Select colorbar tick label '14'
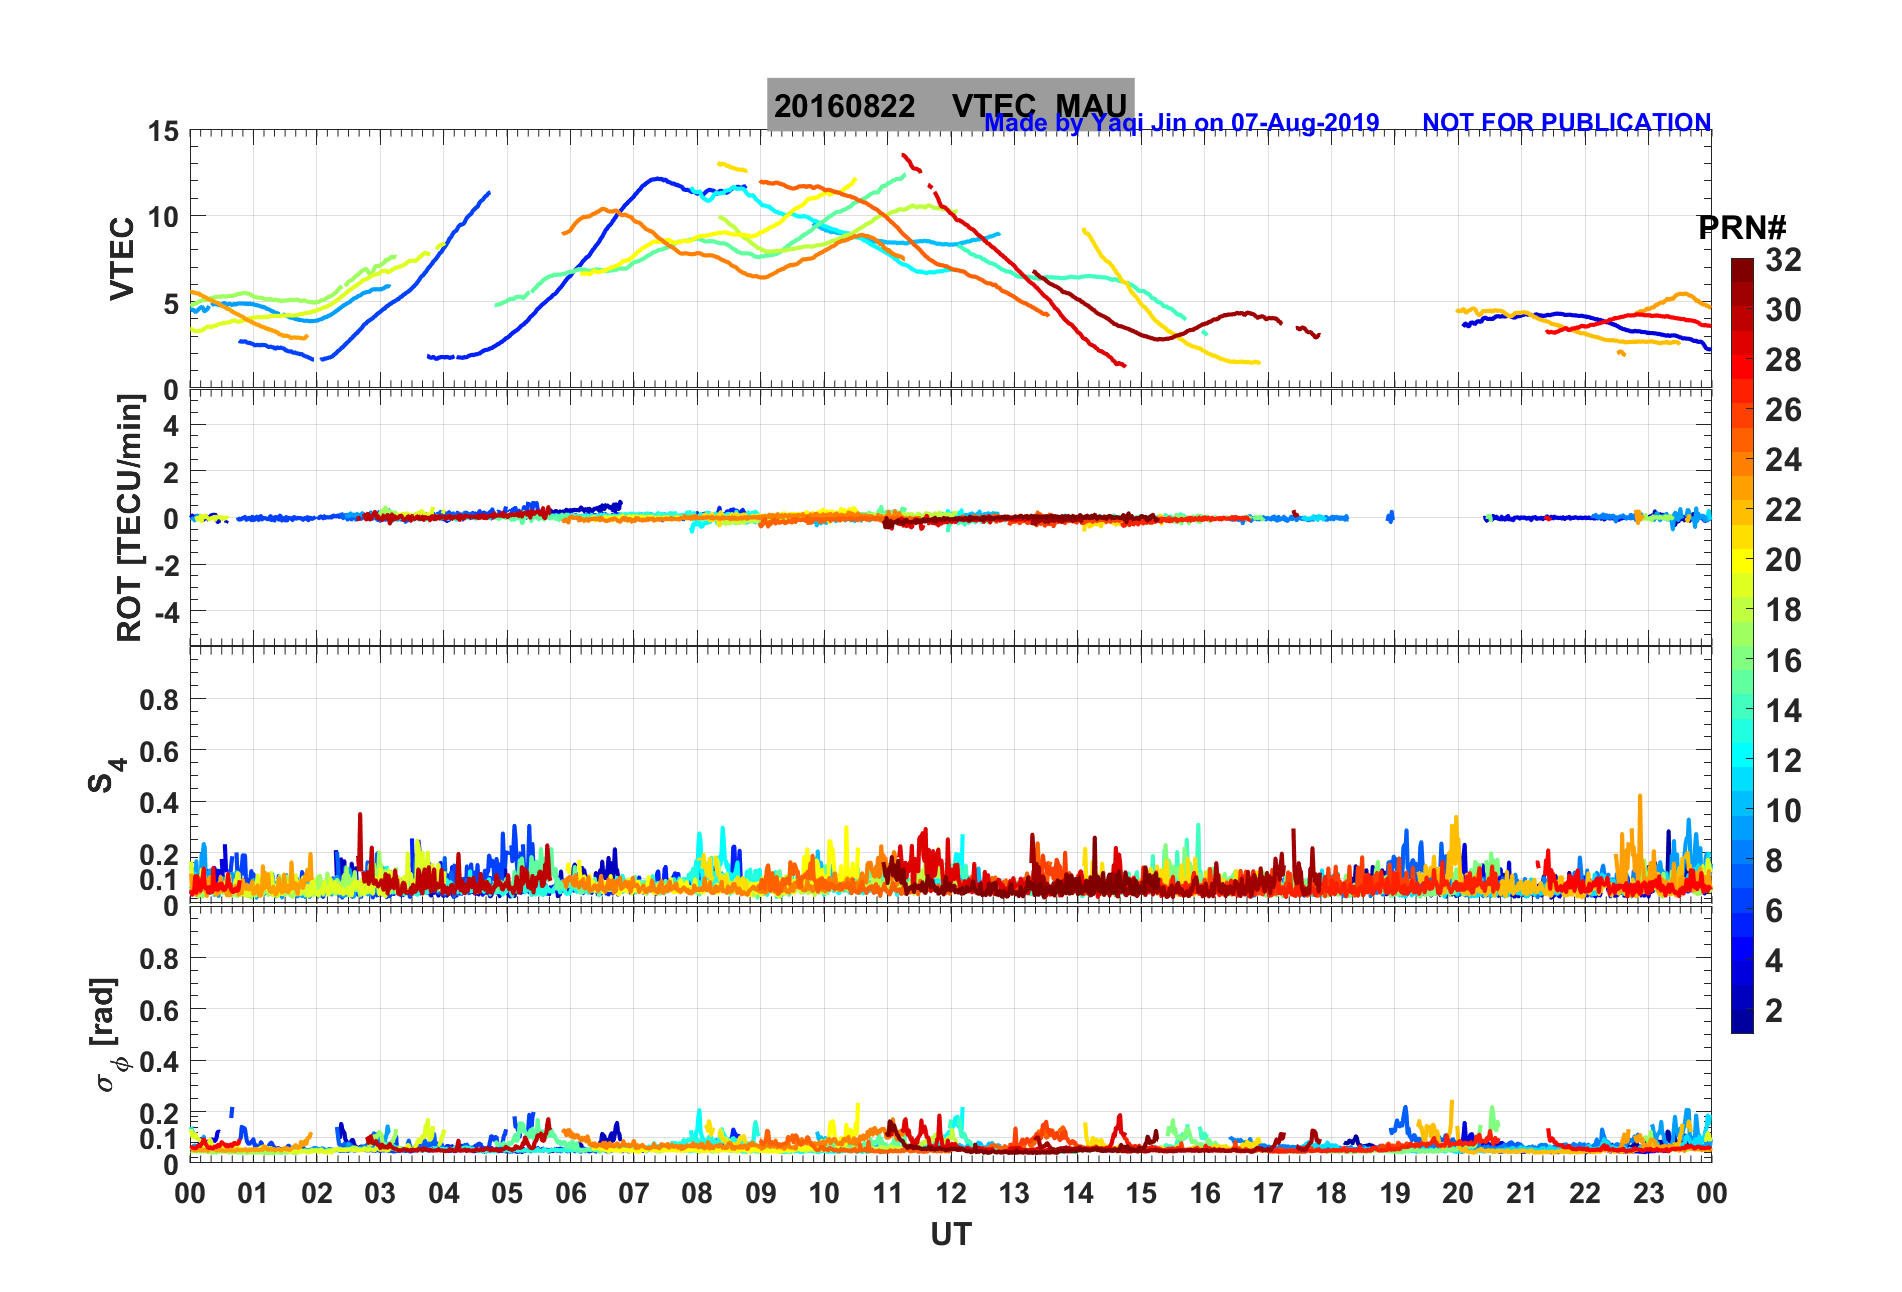Image resolution: width=1902 pixels, height=1292 pixels. coord(1783,711)
